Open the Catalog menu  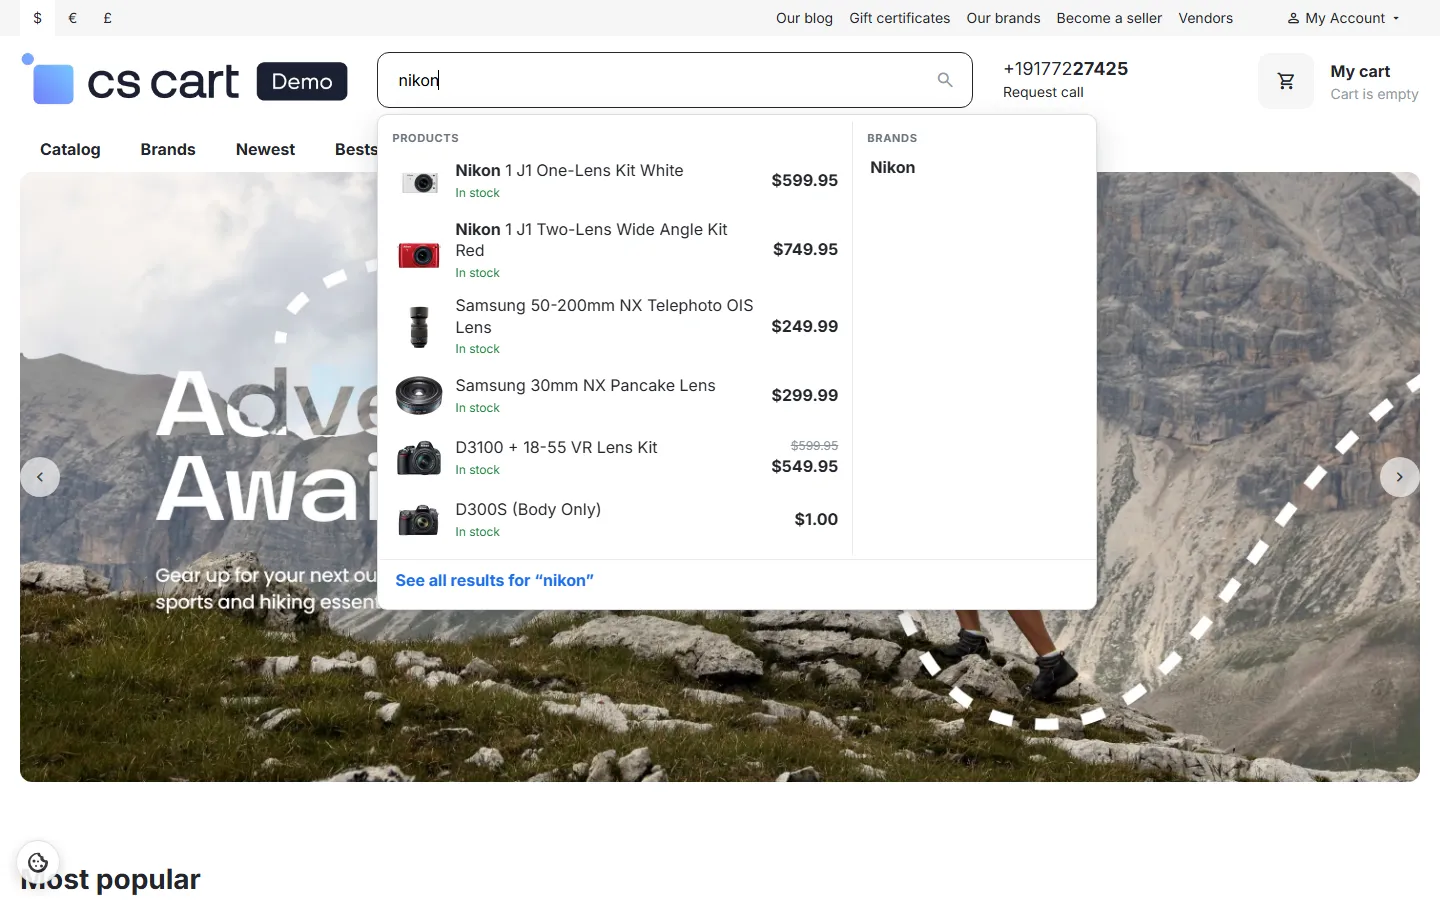(x=70, y=149)
